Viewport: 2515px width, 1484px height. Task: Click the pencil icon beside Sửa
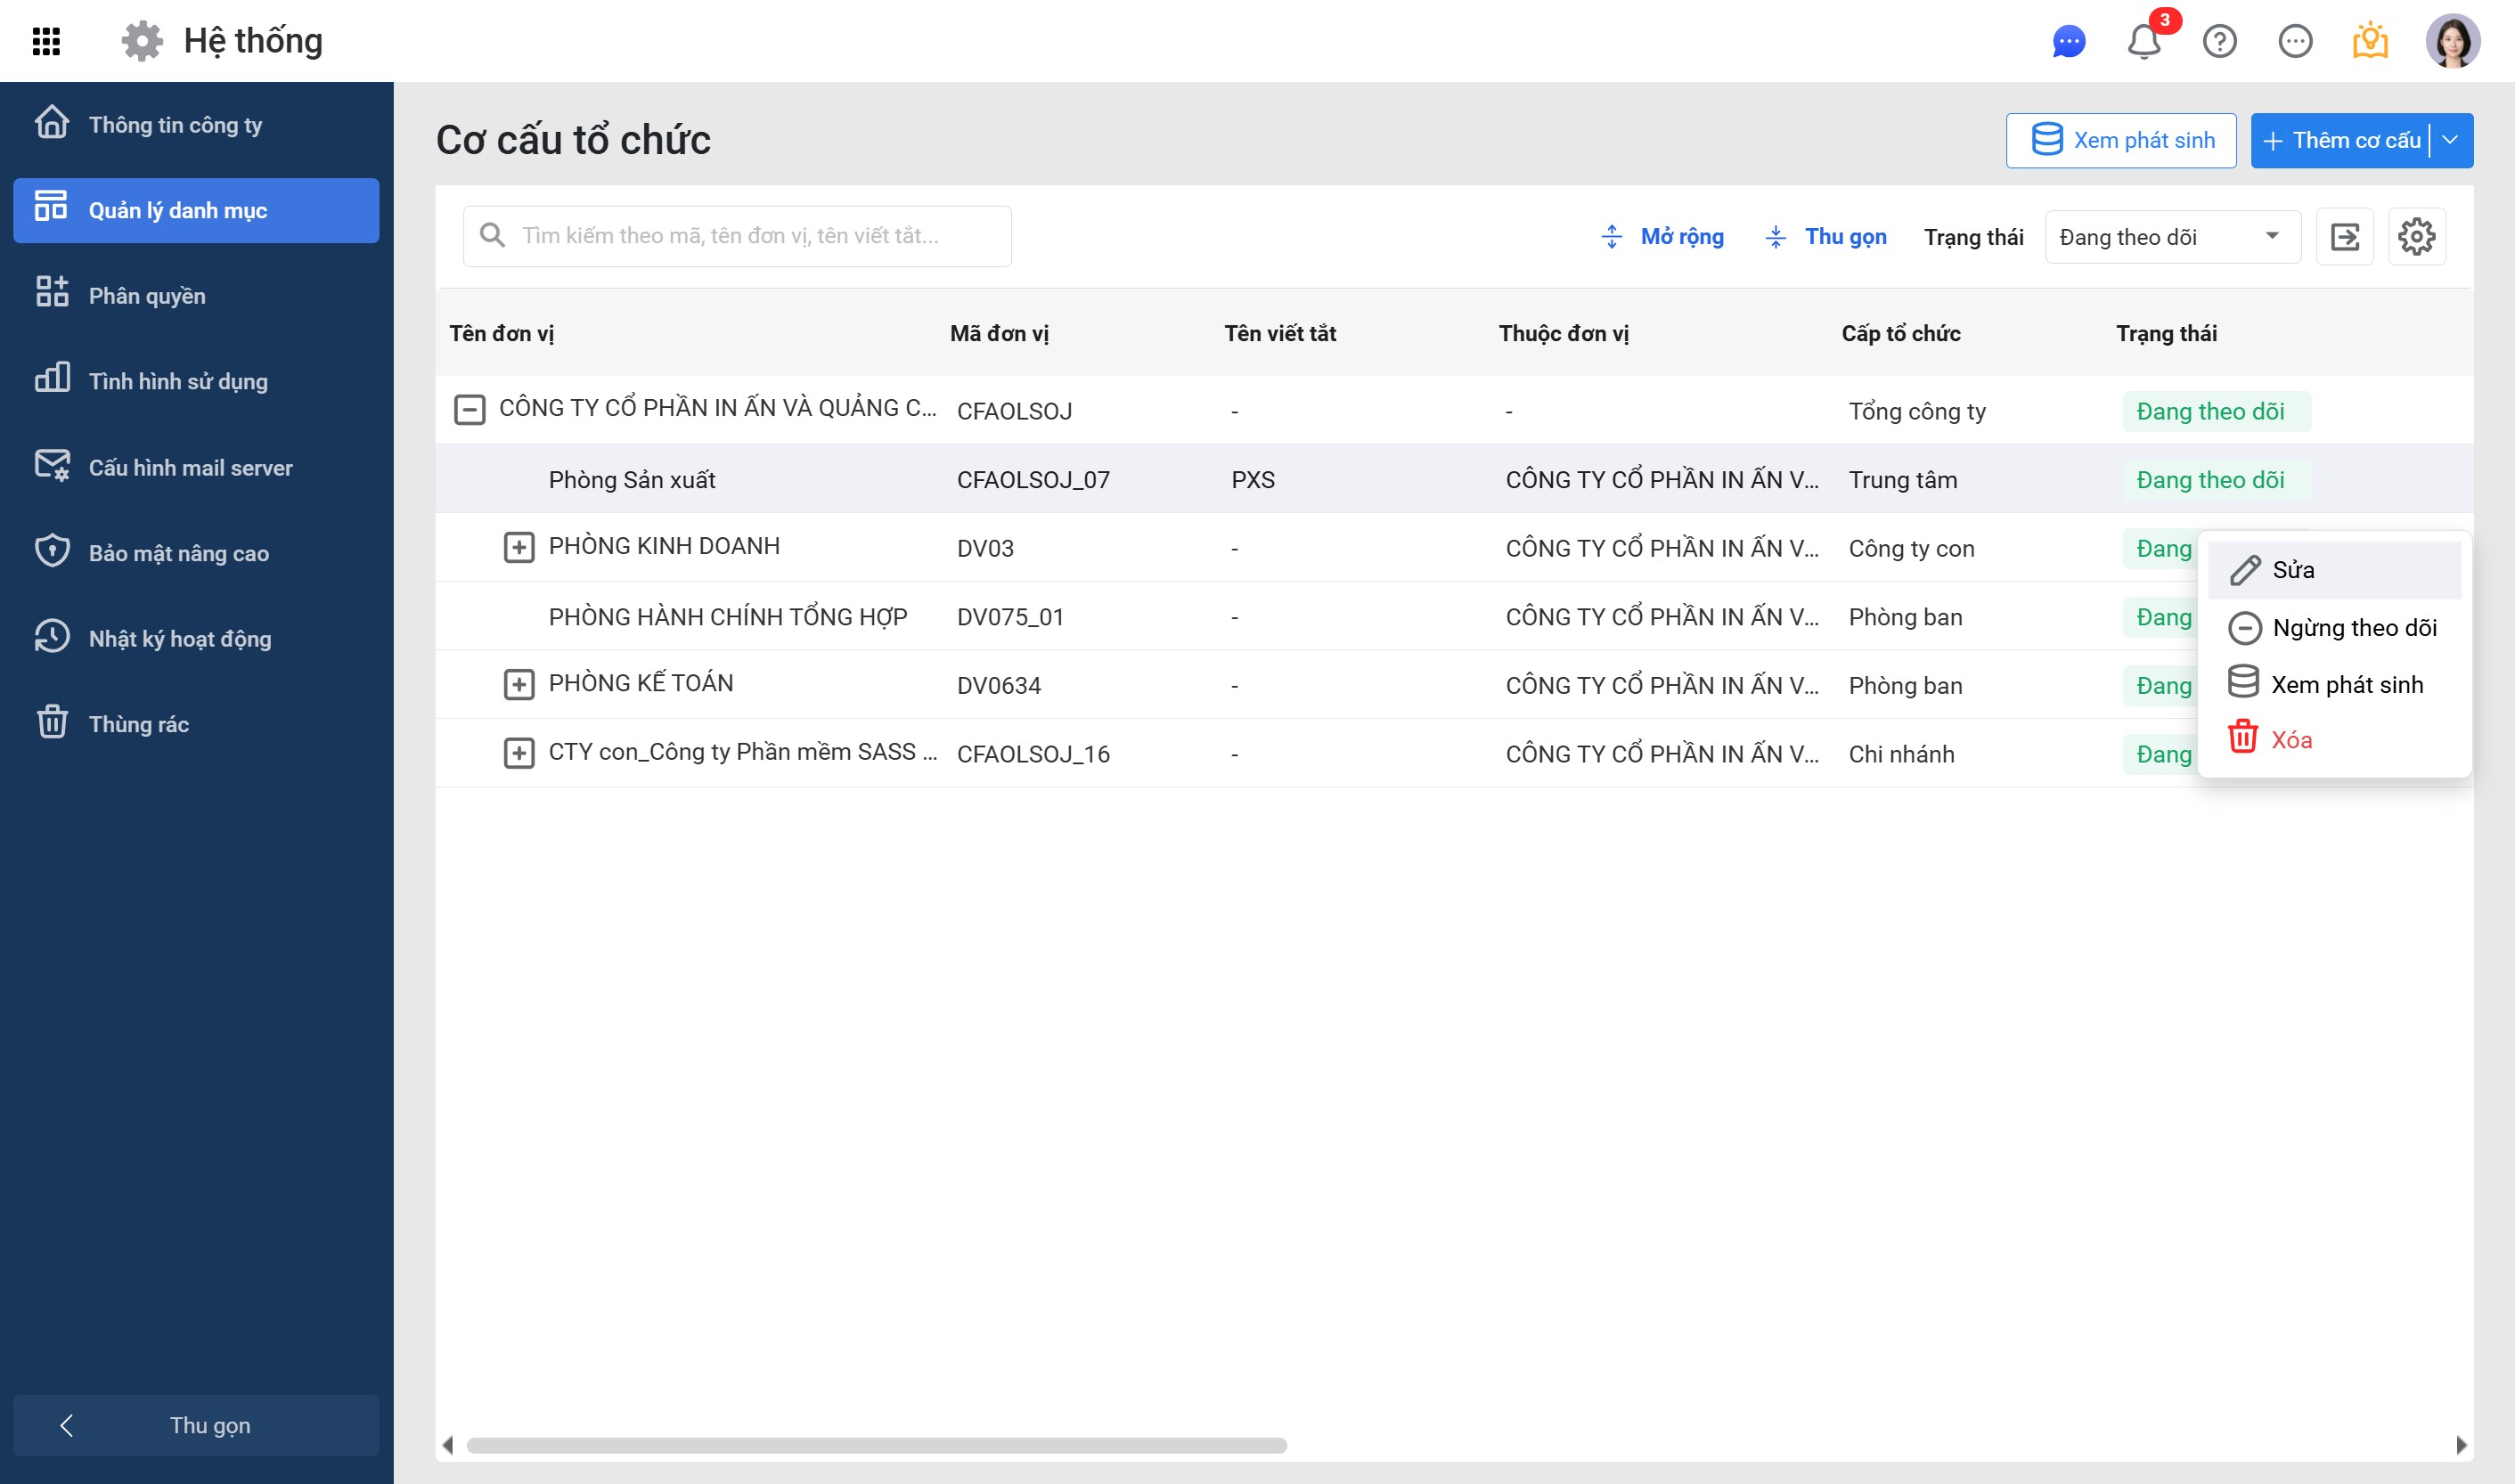(2245, 570)
